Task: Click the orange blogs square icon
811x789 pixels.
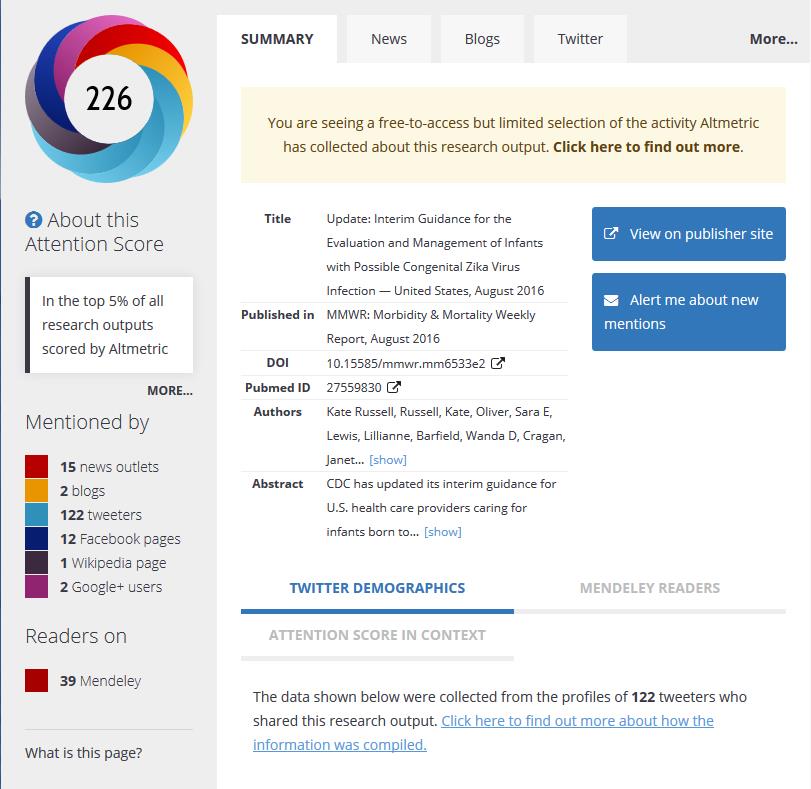Action: point(37,491)
